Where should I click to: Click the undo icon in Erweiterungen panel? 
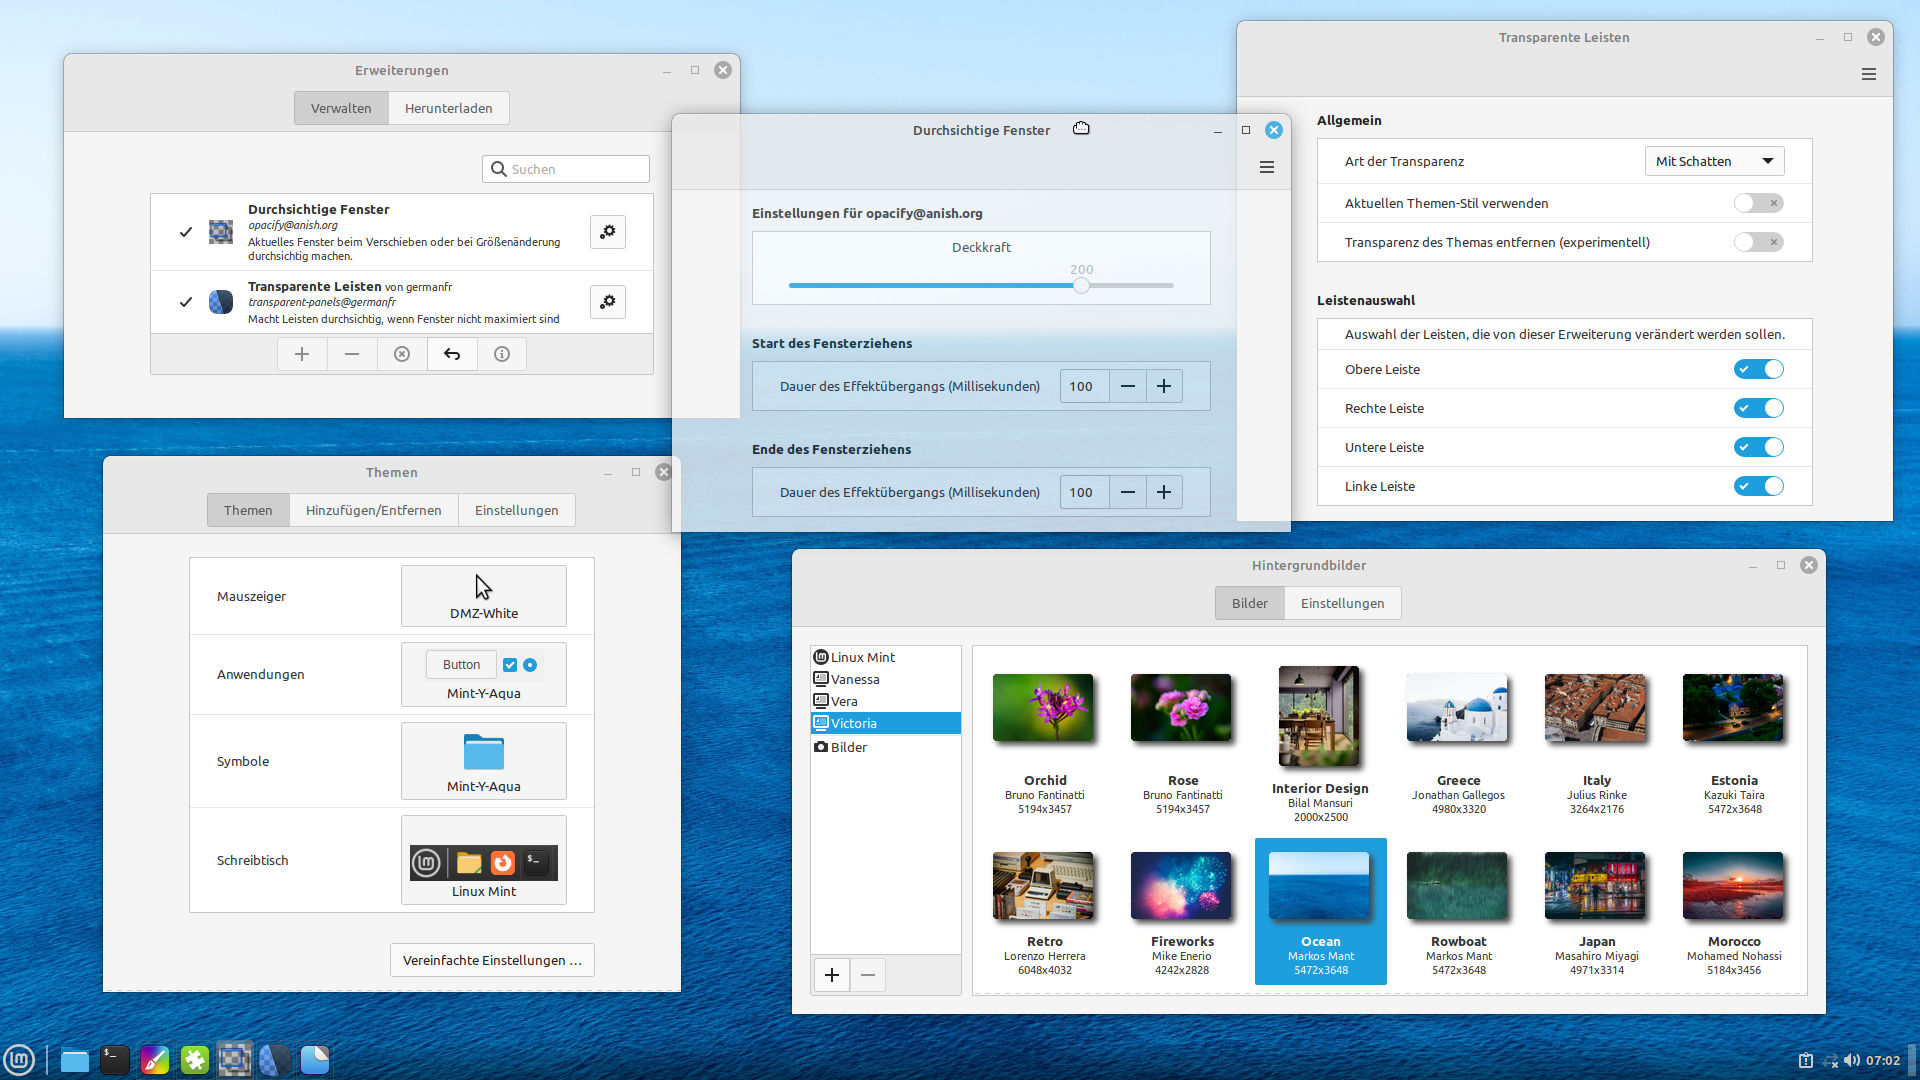coord(451,353)
